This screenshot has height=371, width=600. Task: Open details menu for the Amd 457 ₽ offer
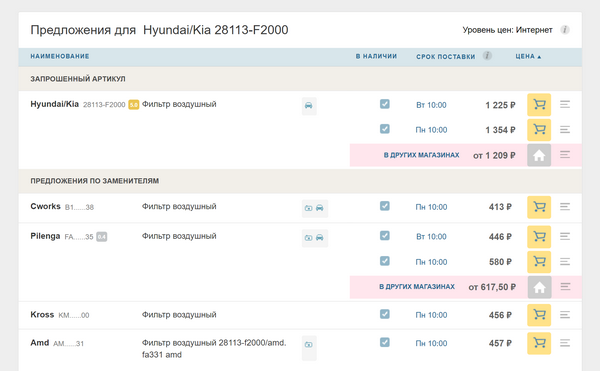[565, 343]
